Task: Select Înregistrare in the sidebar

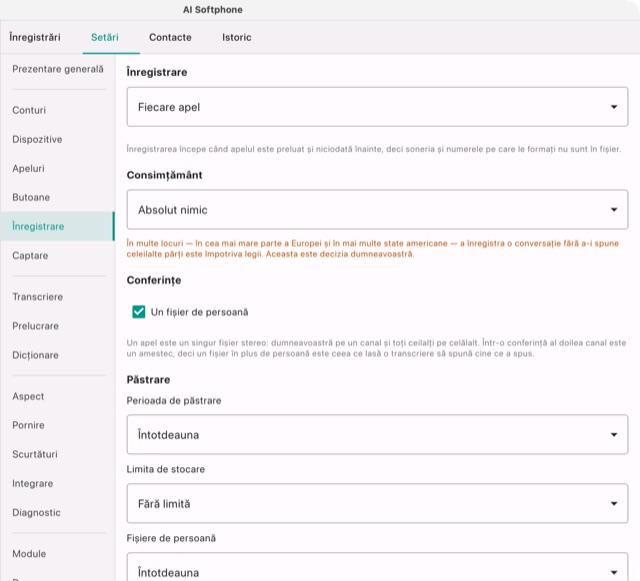Action: (58, 226)
